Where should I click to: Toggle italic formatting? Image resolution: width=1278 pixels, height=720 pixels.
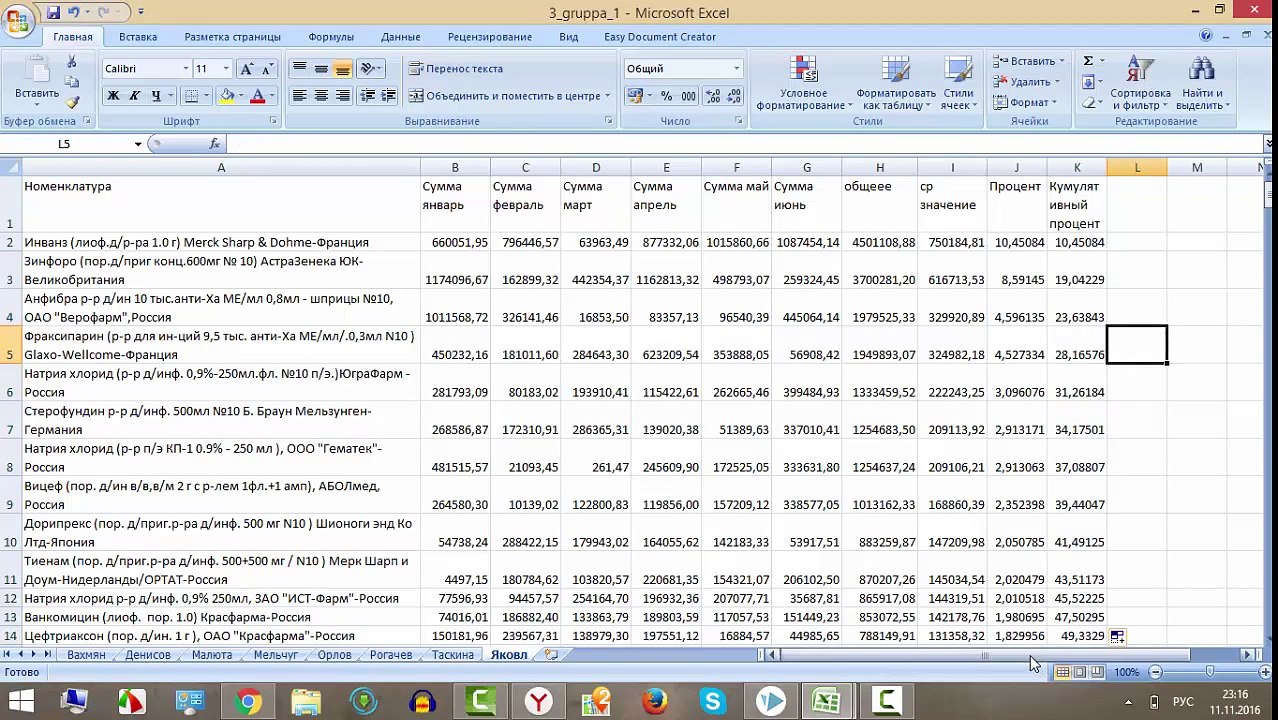click(135, 96)
